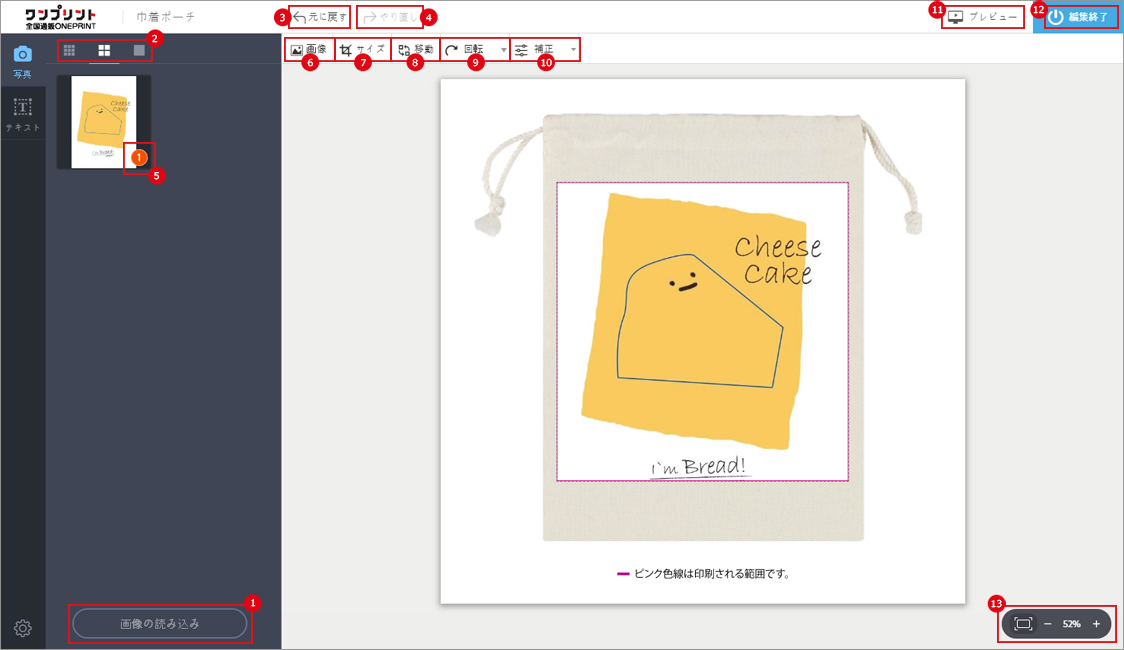Click the 画像 image tool

point(308,49)
